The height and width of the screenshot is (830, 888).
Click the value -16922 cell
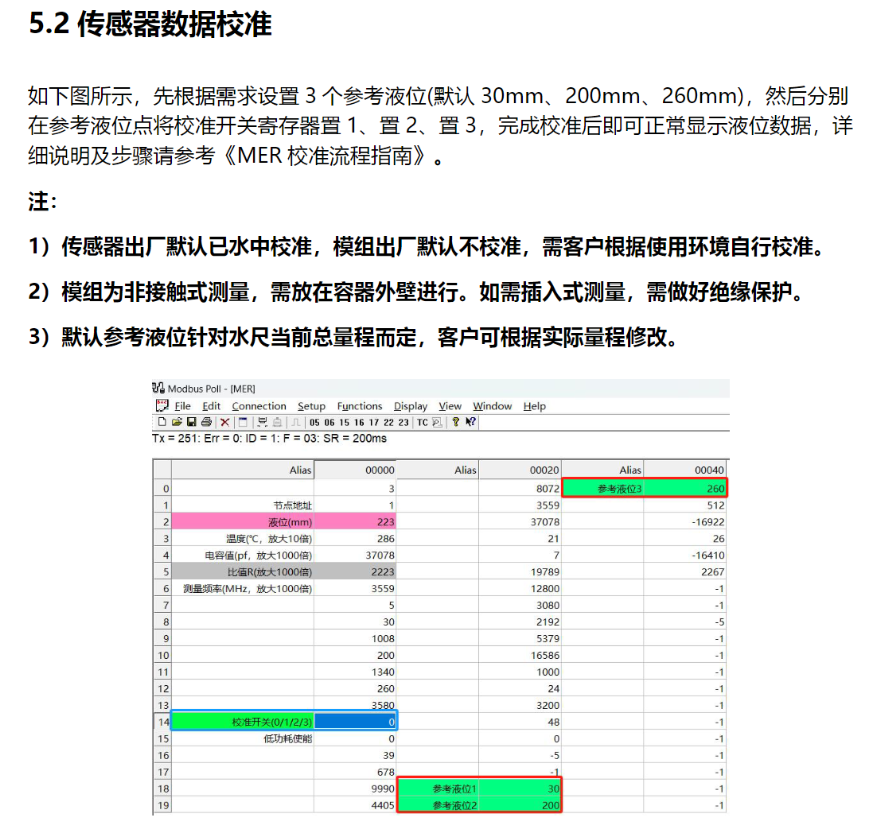click(x=684, y=521)
